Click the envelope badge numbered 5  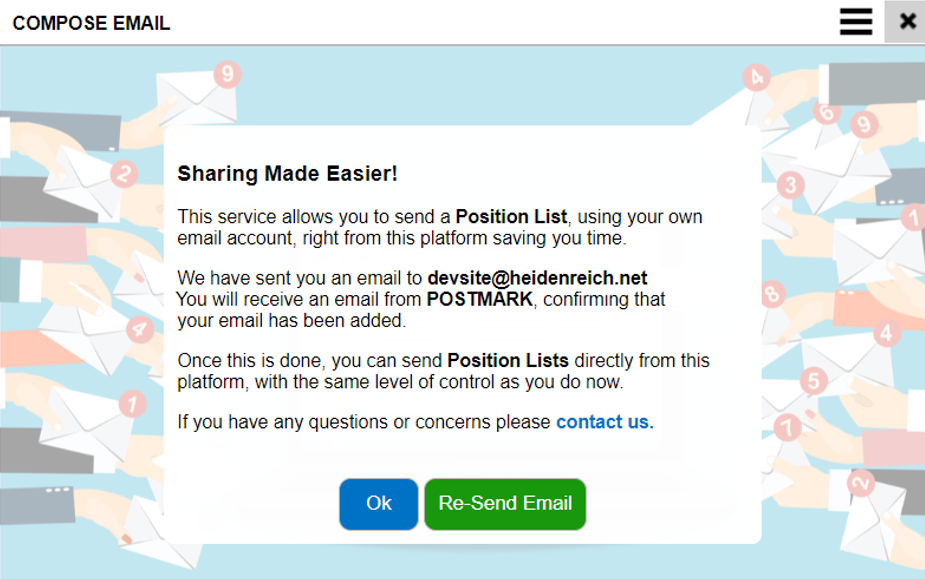[x=813, y=381]
